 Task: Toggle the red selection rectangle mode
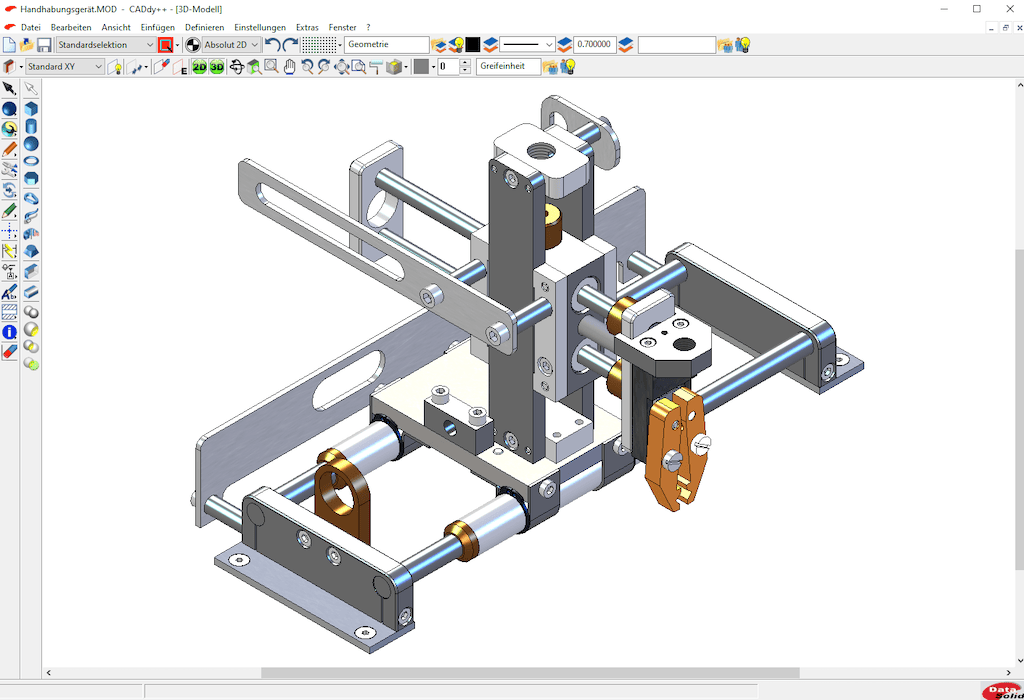165,45
